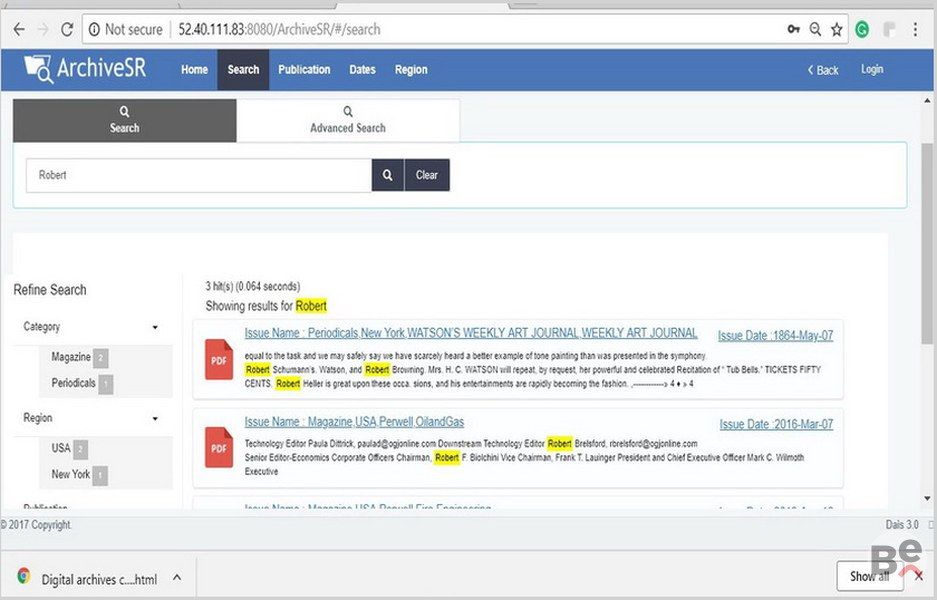Switch to the Advanced Search tab

347,121
